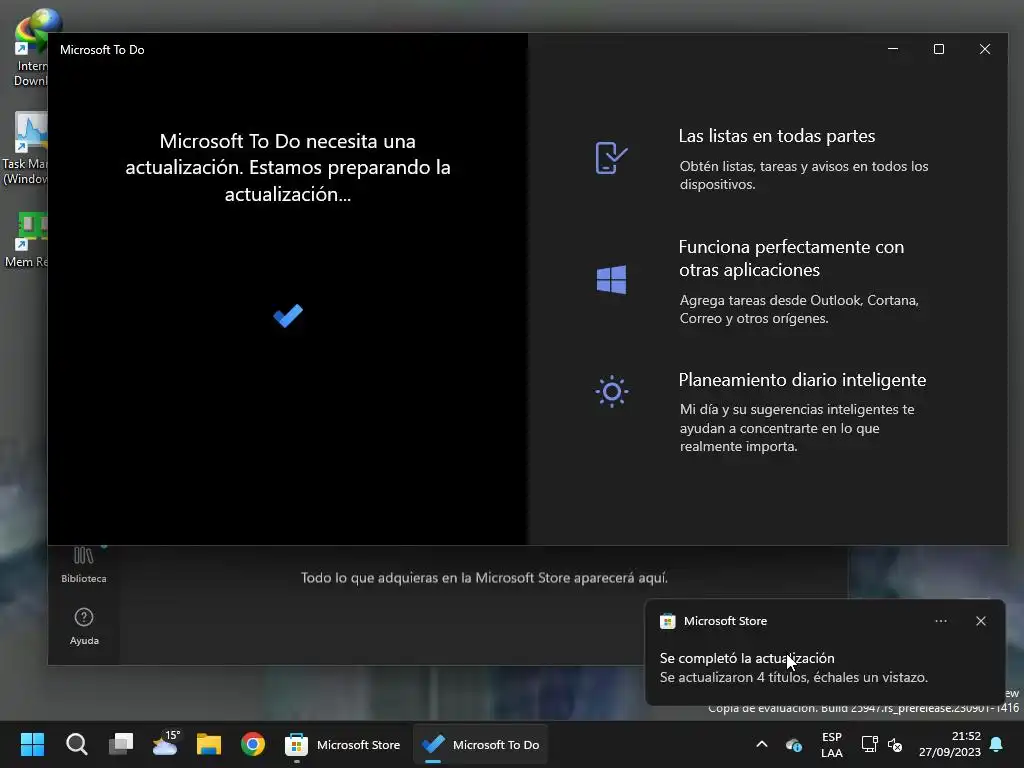1024x768 pixels.
Task: Click the muted volume tray icon
Action: coord(895,744)
